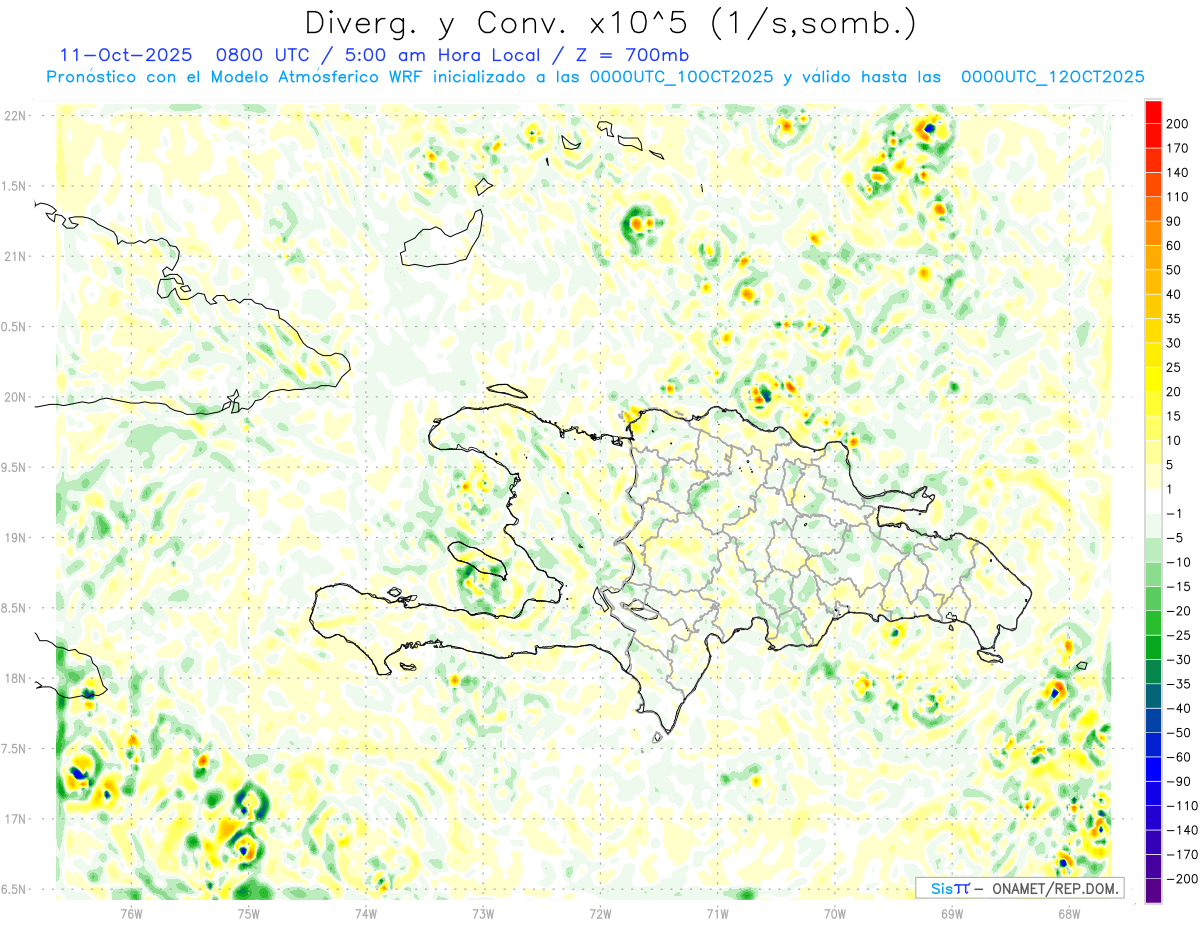Click the -25 color scale value

click(1180, 635)
